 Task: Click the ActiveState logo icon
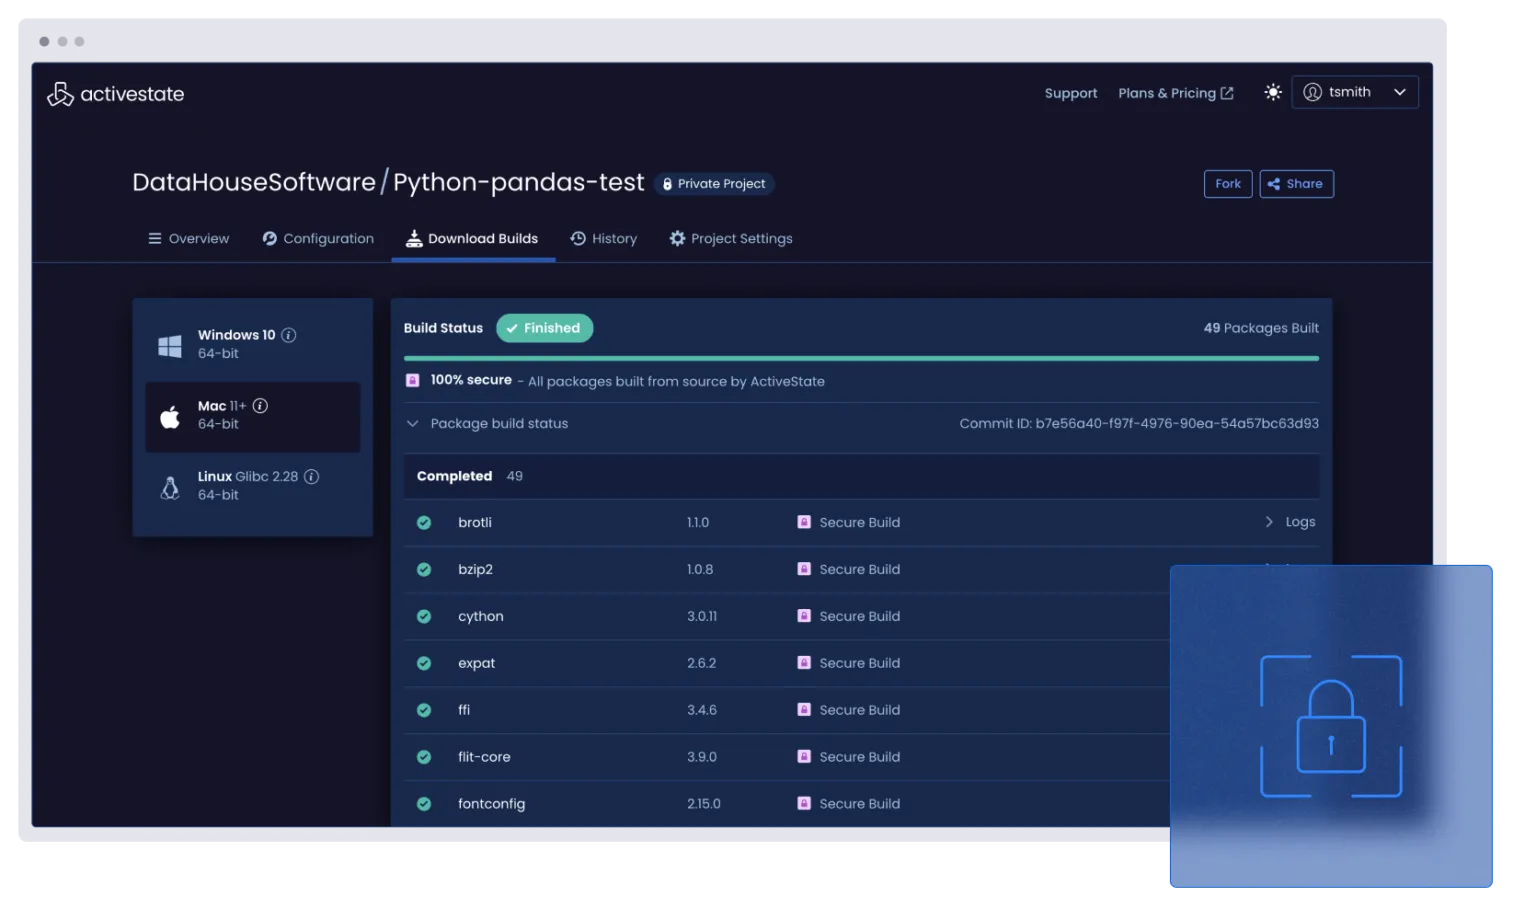[x=60, y=94]
